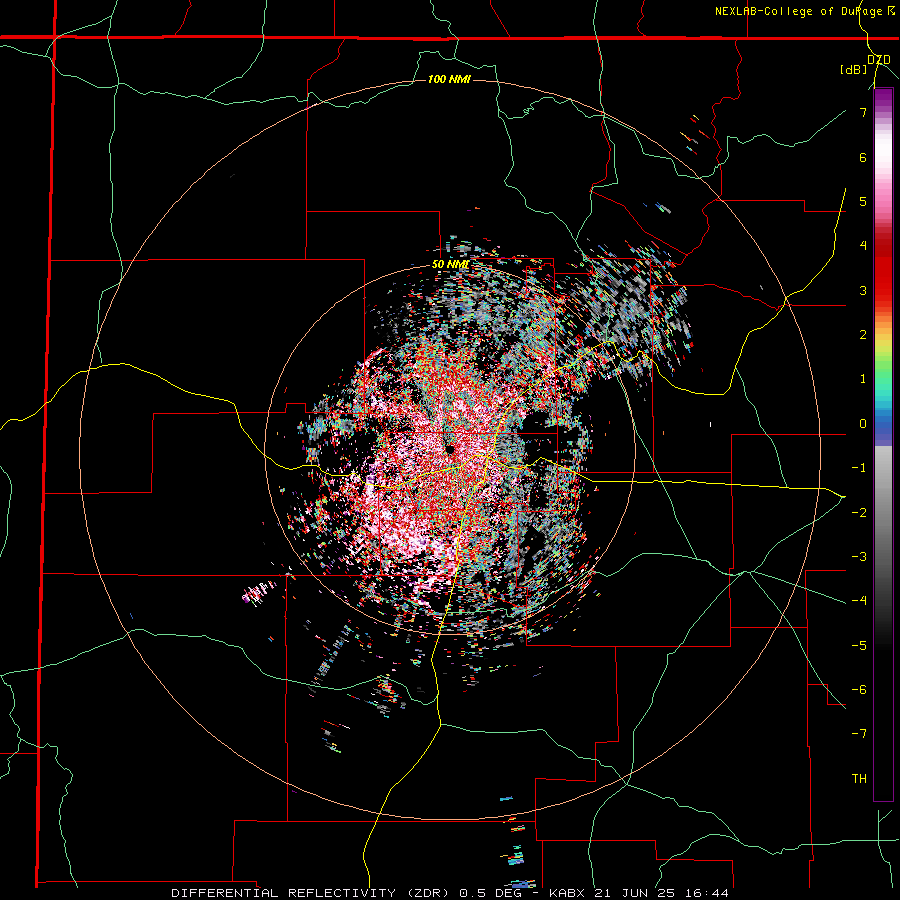This screenshot has width=900, height=900.
Task: Click the 5 value on the color scale
Action: (x=863, y=201)
